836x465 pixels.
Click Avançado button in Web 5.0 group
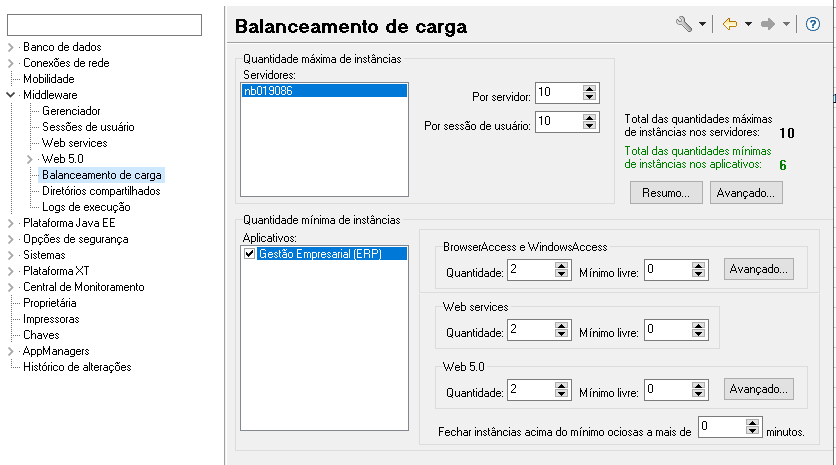(x=758, y=389)
